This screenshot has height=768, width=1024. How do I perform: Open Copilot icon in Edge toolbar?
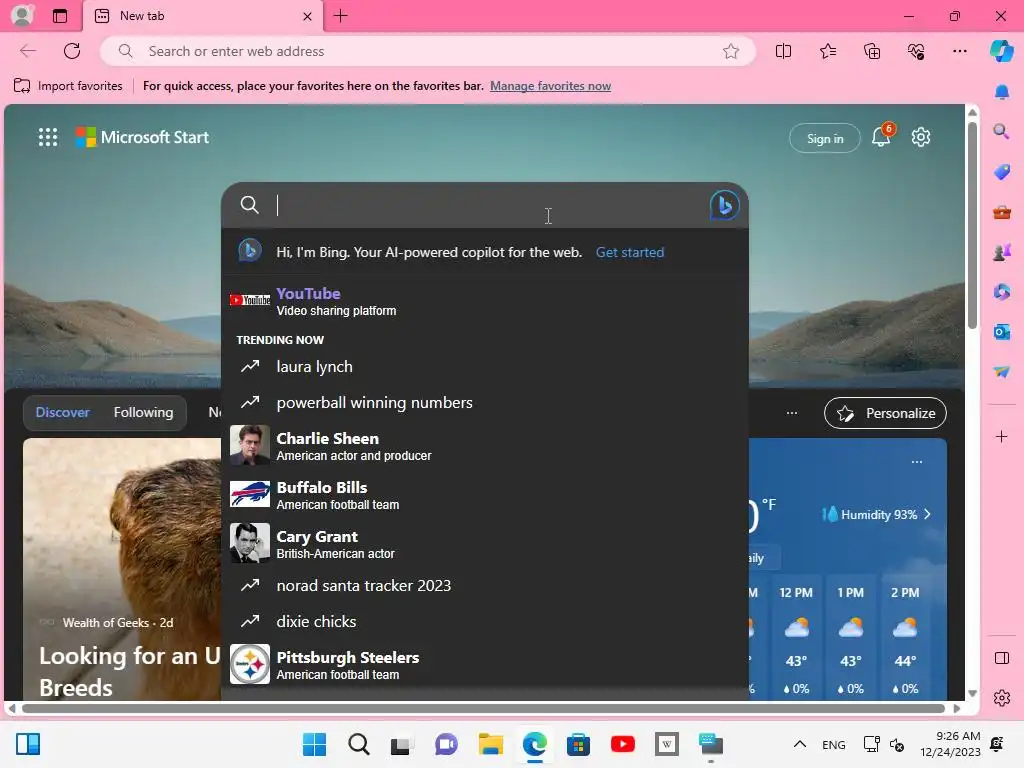(1001, 51)
